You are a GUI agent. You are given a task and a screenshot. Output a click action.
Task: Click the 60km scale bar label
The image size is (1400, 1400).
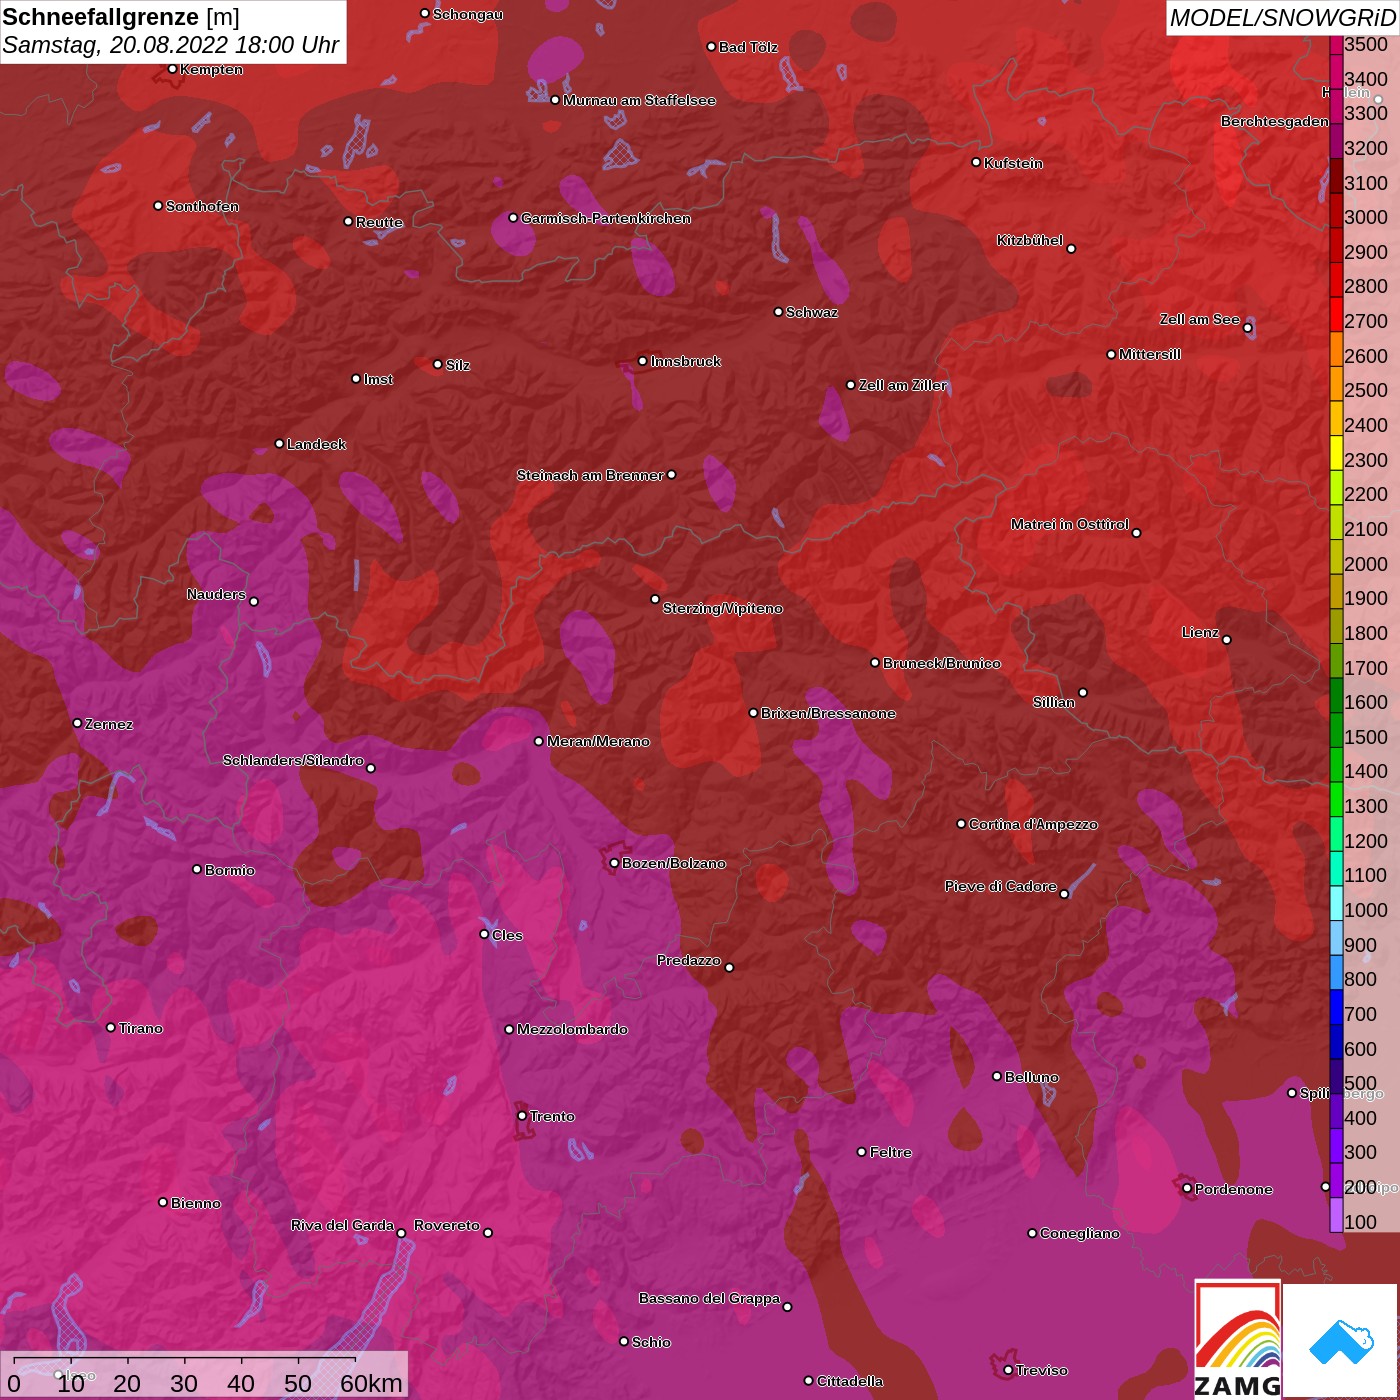tap(371, 1383)
